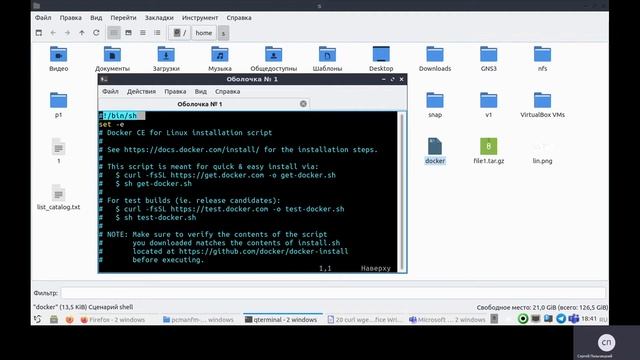The height and width of the screenshot is (360, 640).
Task: Open the Файл menu in the terminal window
Action: [x=110, y=91]
